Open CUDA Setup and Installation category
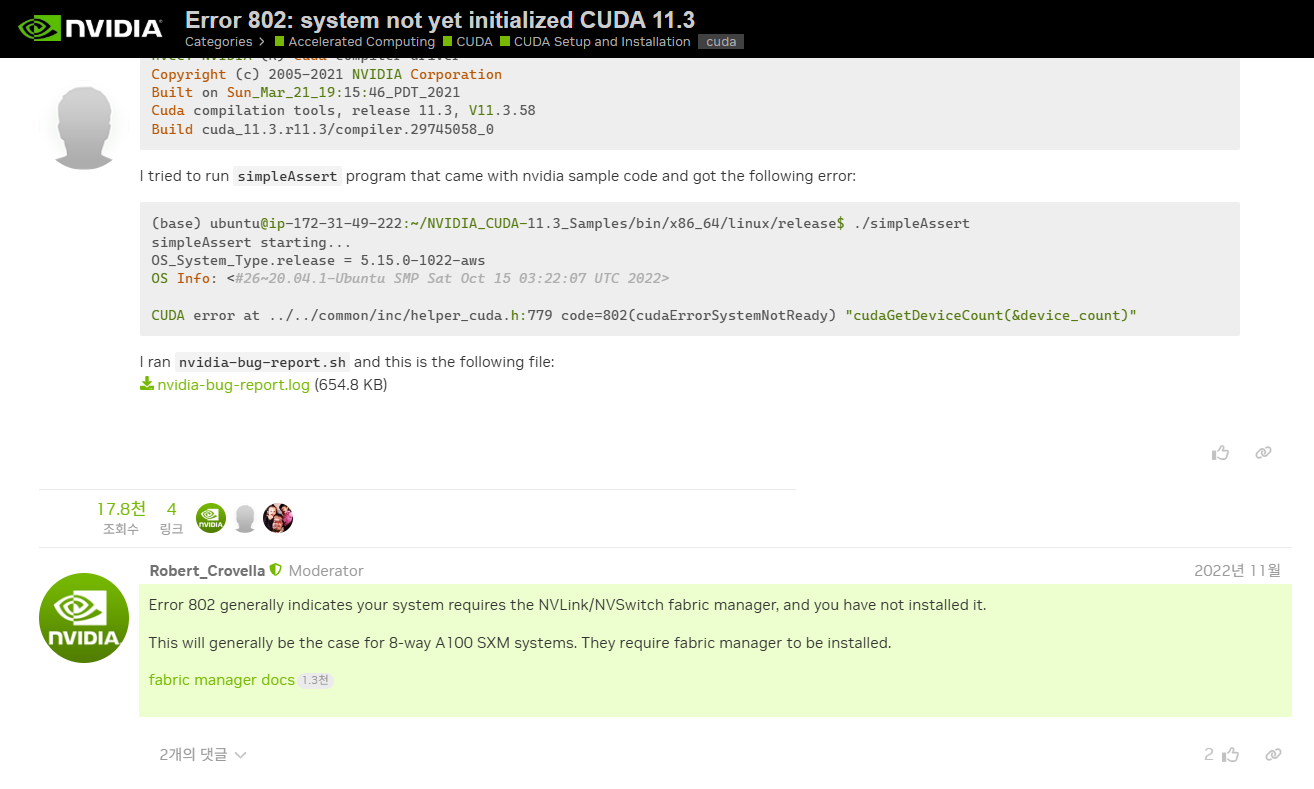 (x=595, y=42)
